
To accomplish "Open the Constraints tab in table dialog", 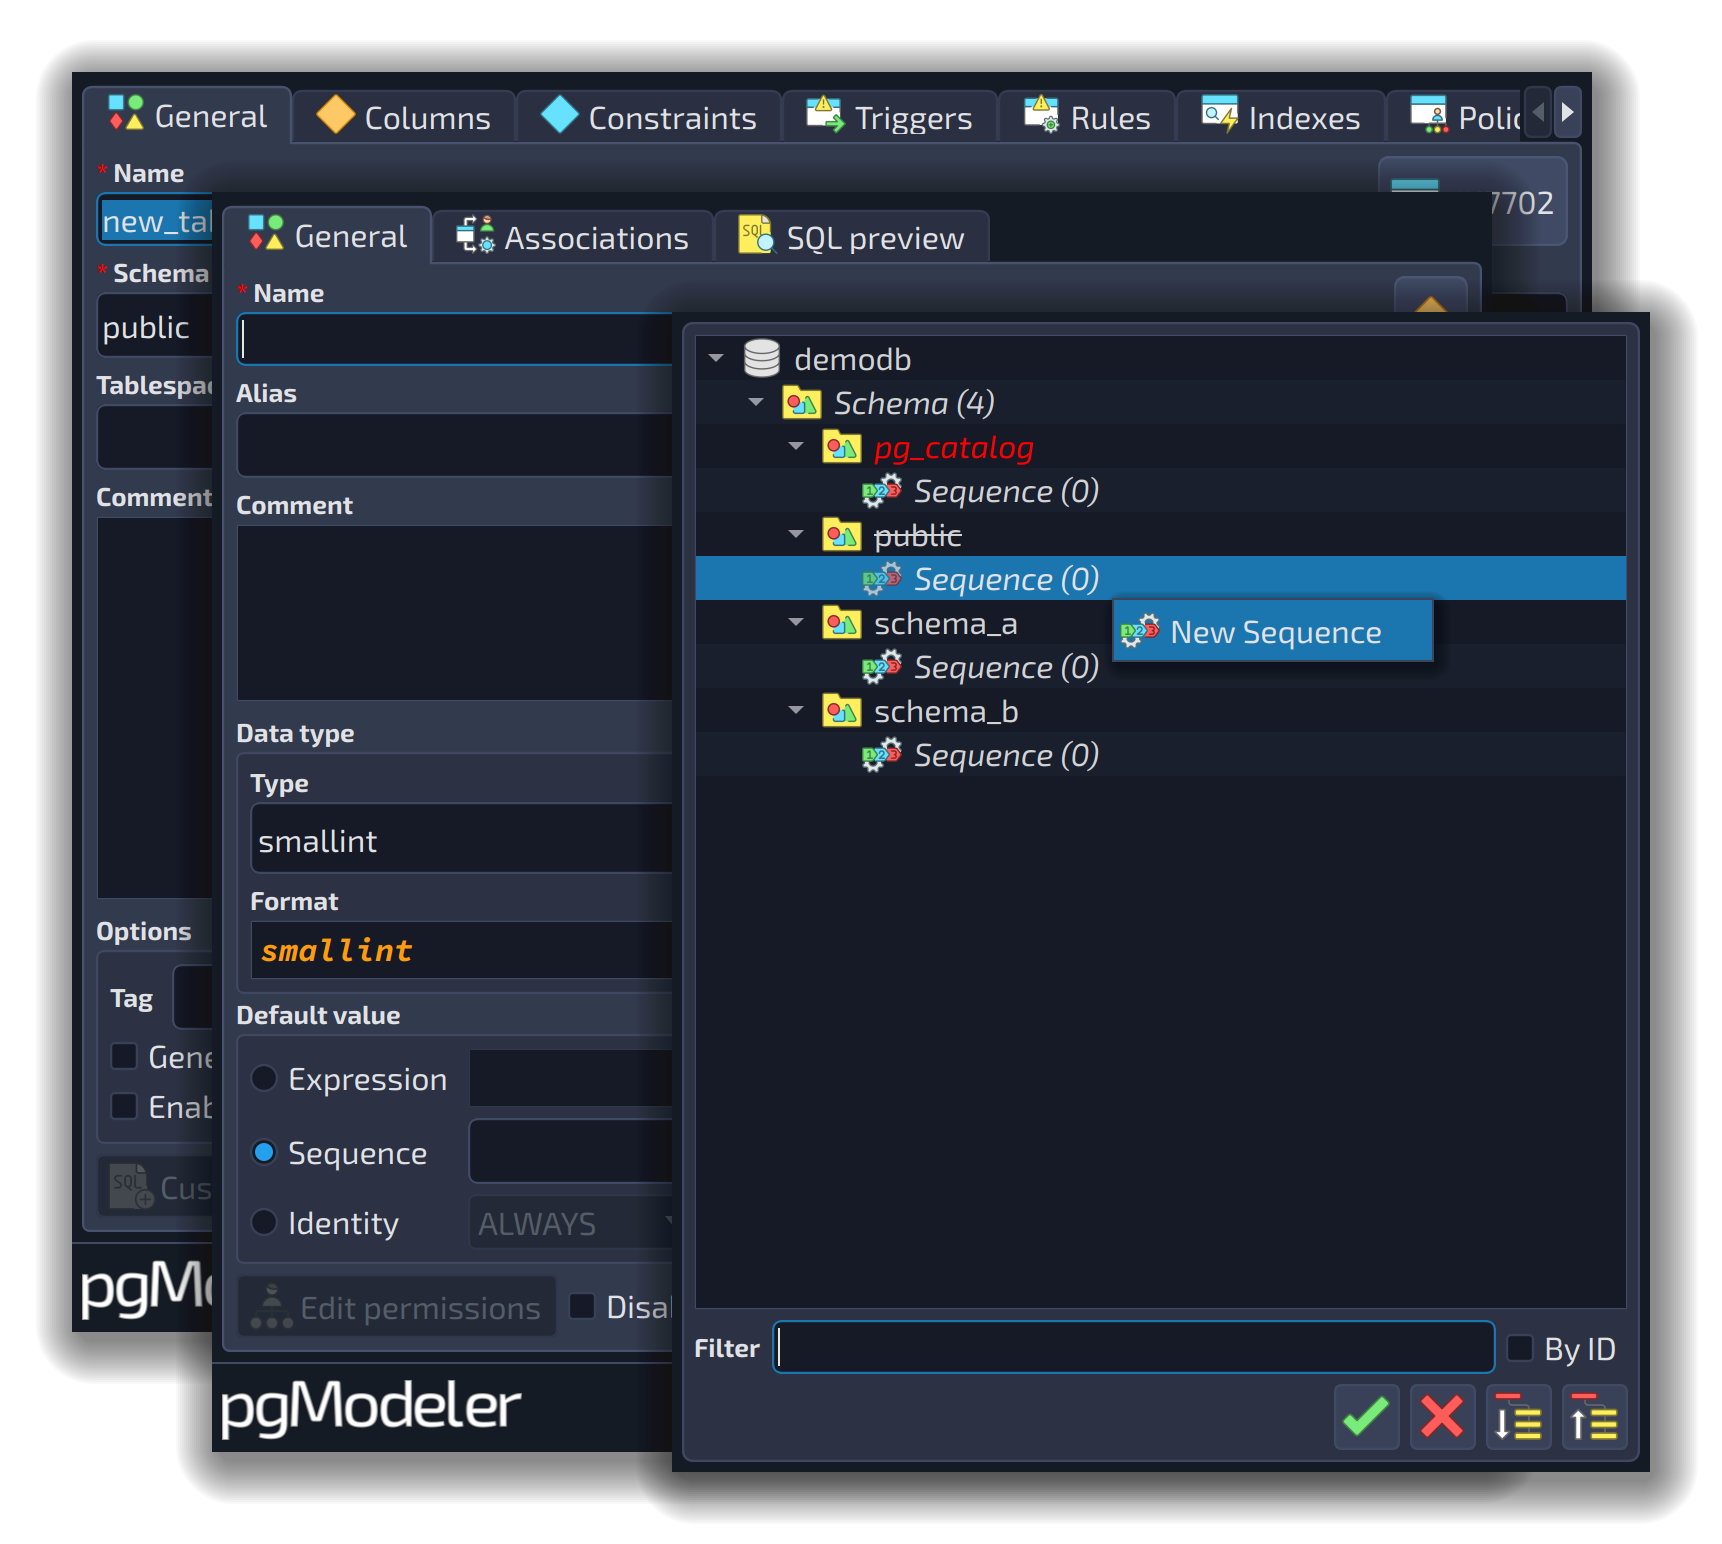I will [649, 117].
